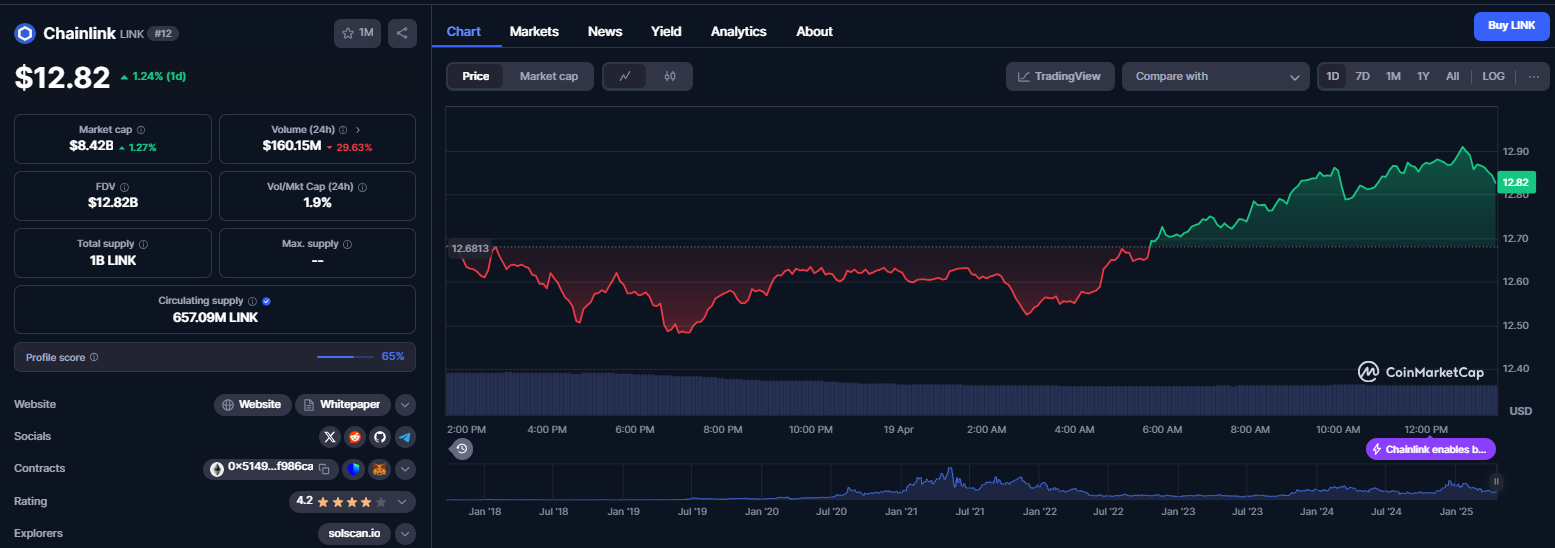
Task: Set chart range to 1Y
Action: pyautogui.click(x=1423, y=76)
